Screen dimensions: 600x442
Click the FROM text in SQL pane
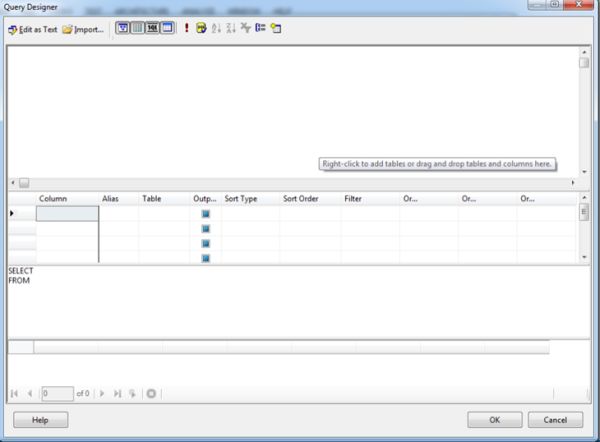click(x=19, y=281)
